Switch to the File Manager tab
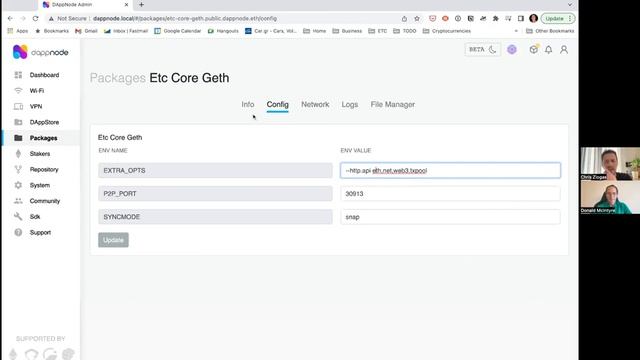Image resolution: width=640 pixels, height=360 pixels. [393, 104]
